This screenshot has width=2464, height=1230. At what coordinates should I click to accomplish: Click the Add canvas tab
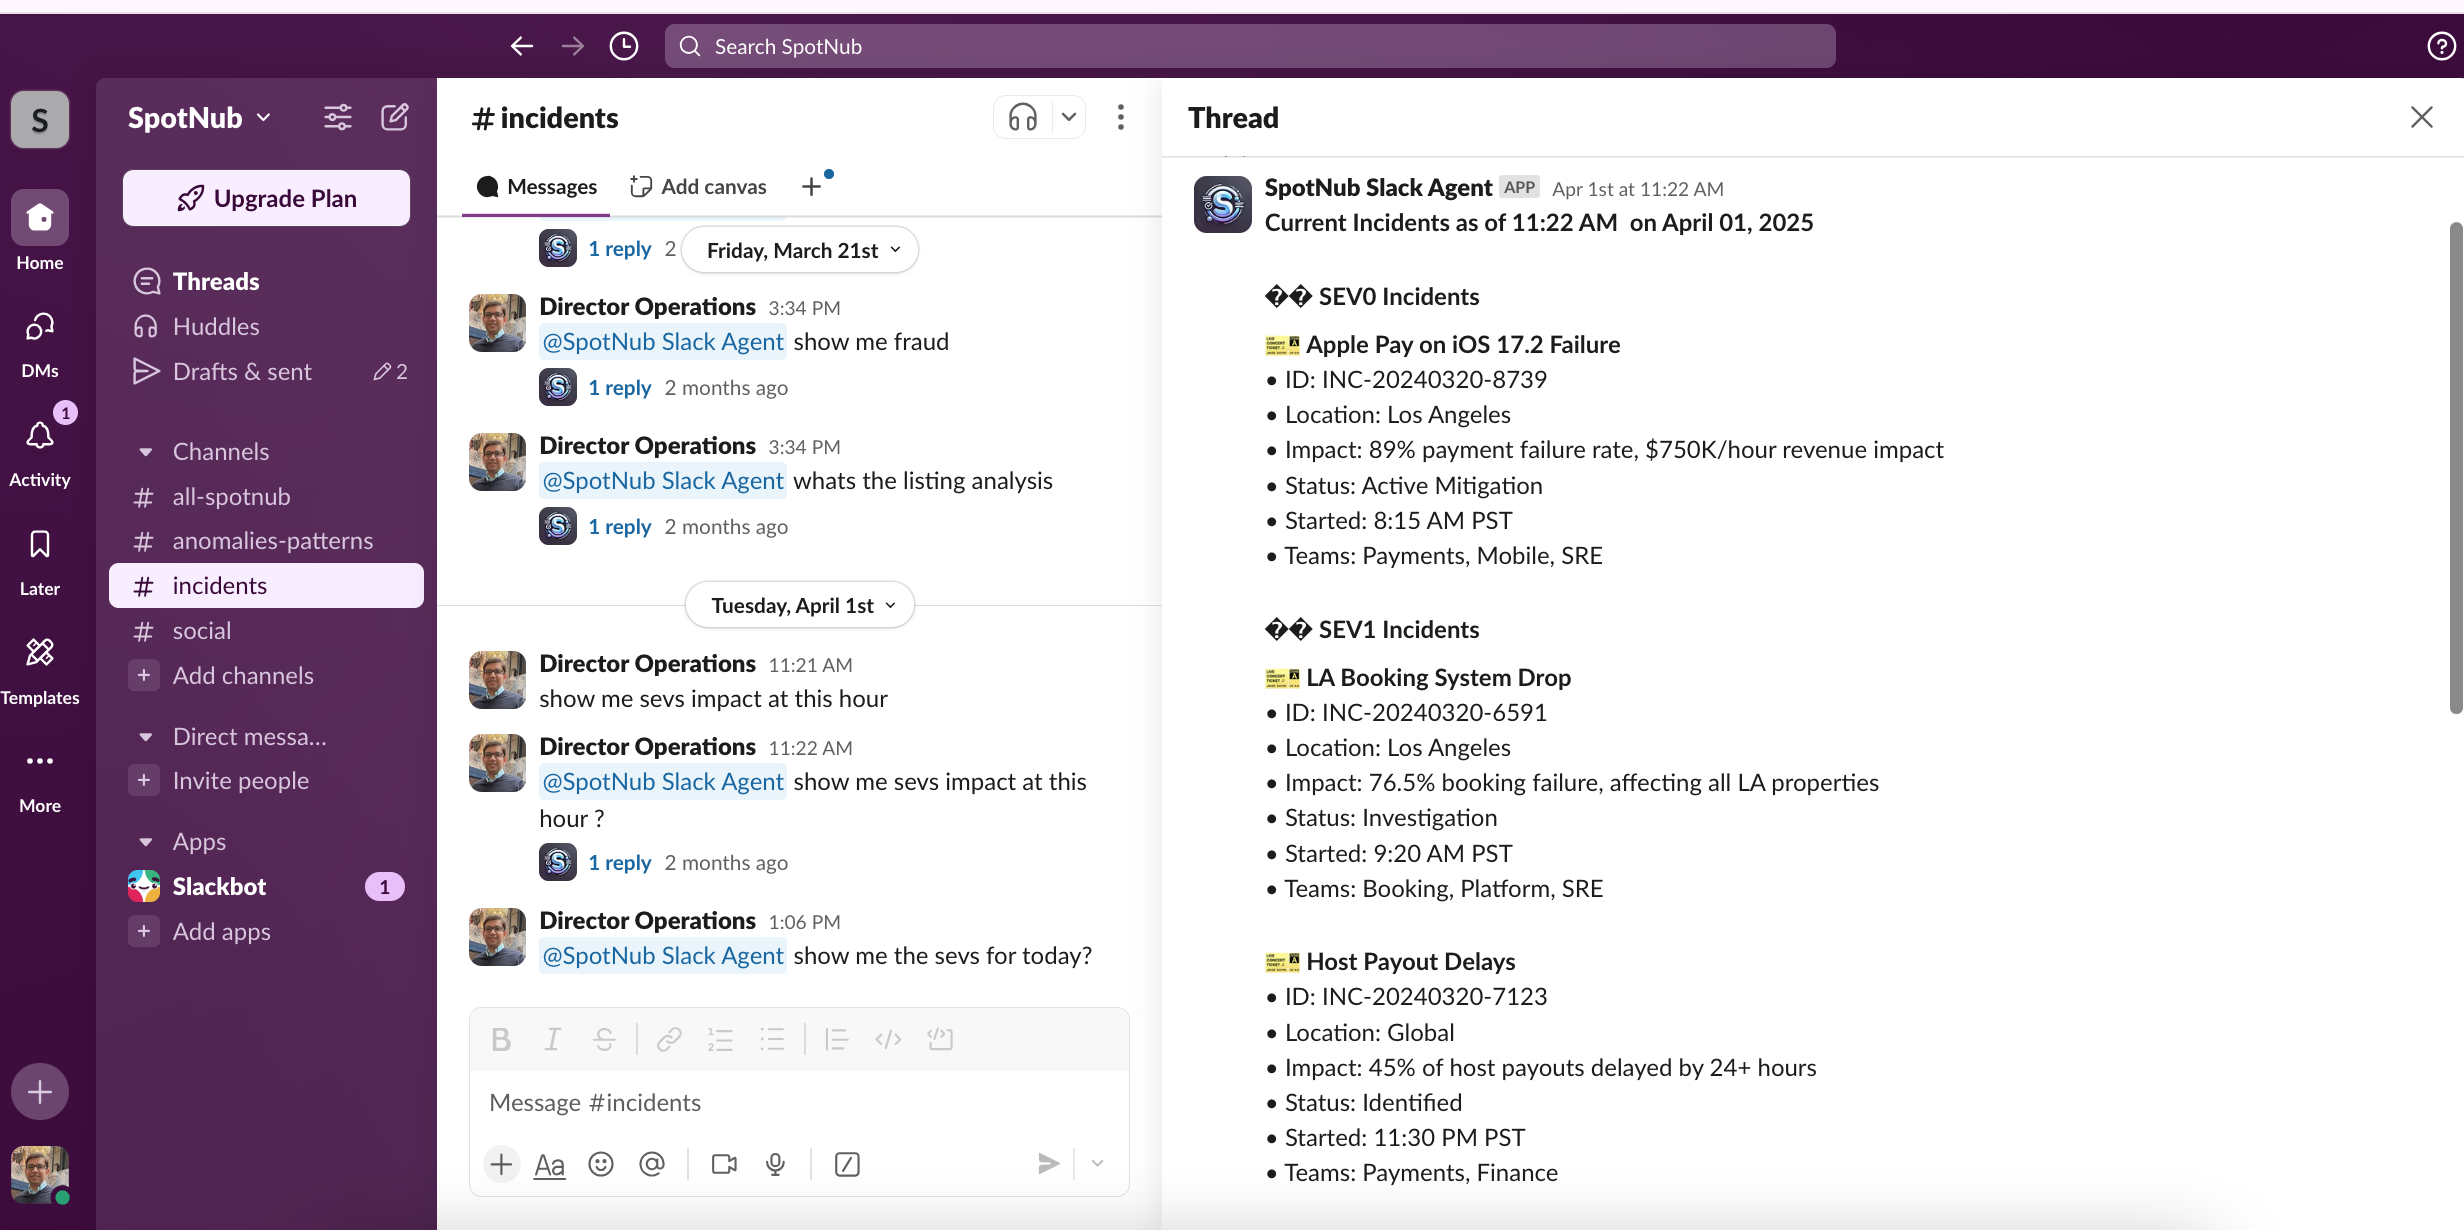(x=698, y=187)
